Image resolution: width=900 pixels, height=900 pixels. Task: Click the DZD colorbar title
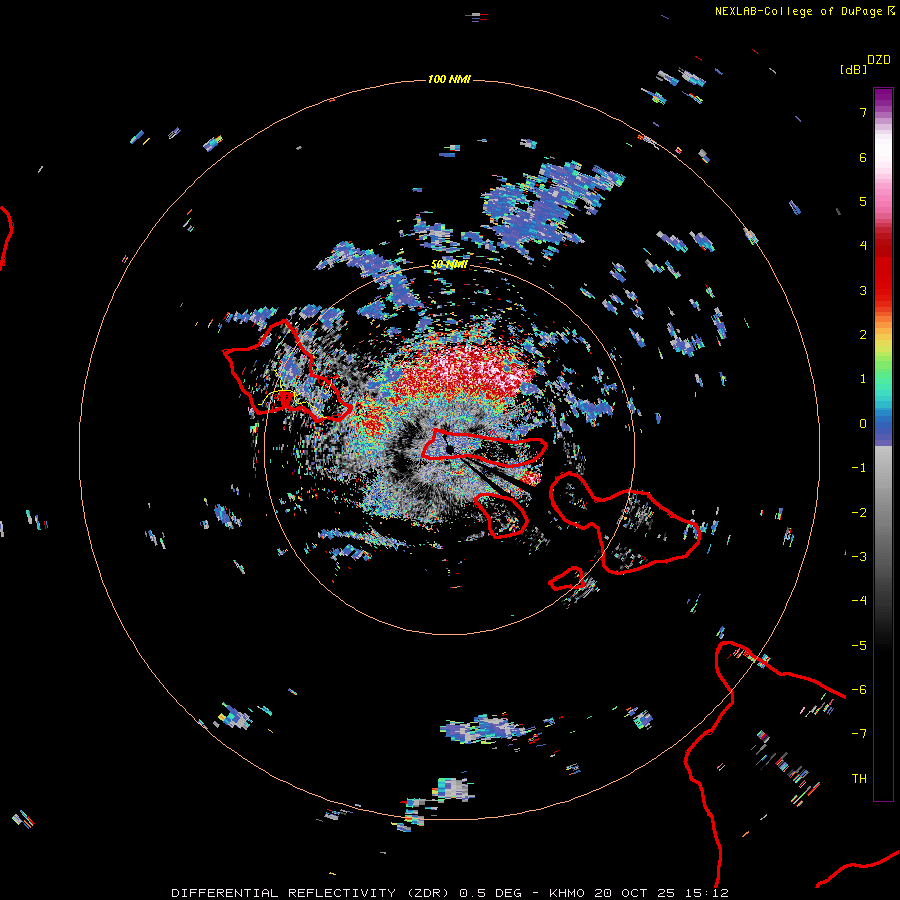878,60
